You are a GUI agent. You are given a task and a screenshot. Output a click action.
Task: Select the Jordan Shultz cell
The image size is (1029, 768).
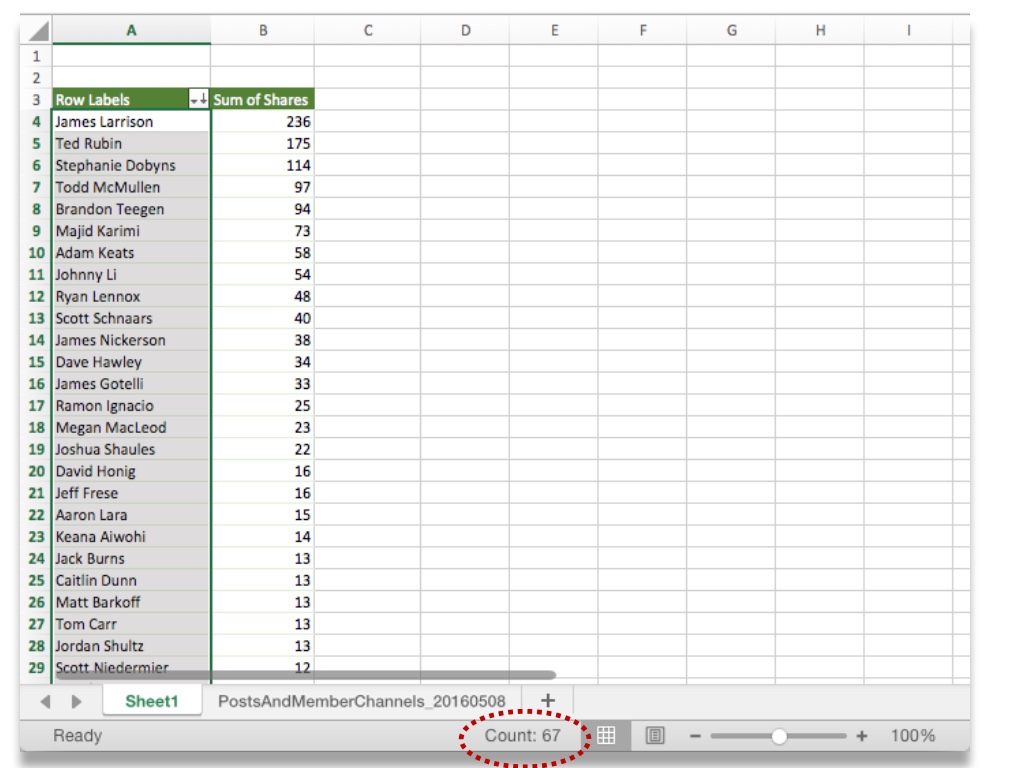131,645
